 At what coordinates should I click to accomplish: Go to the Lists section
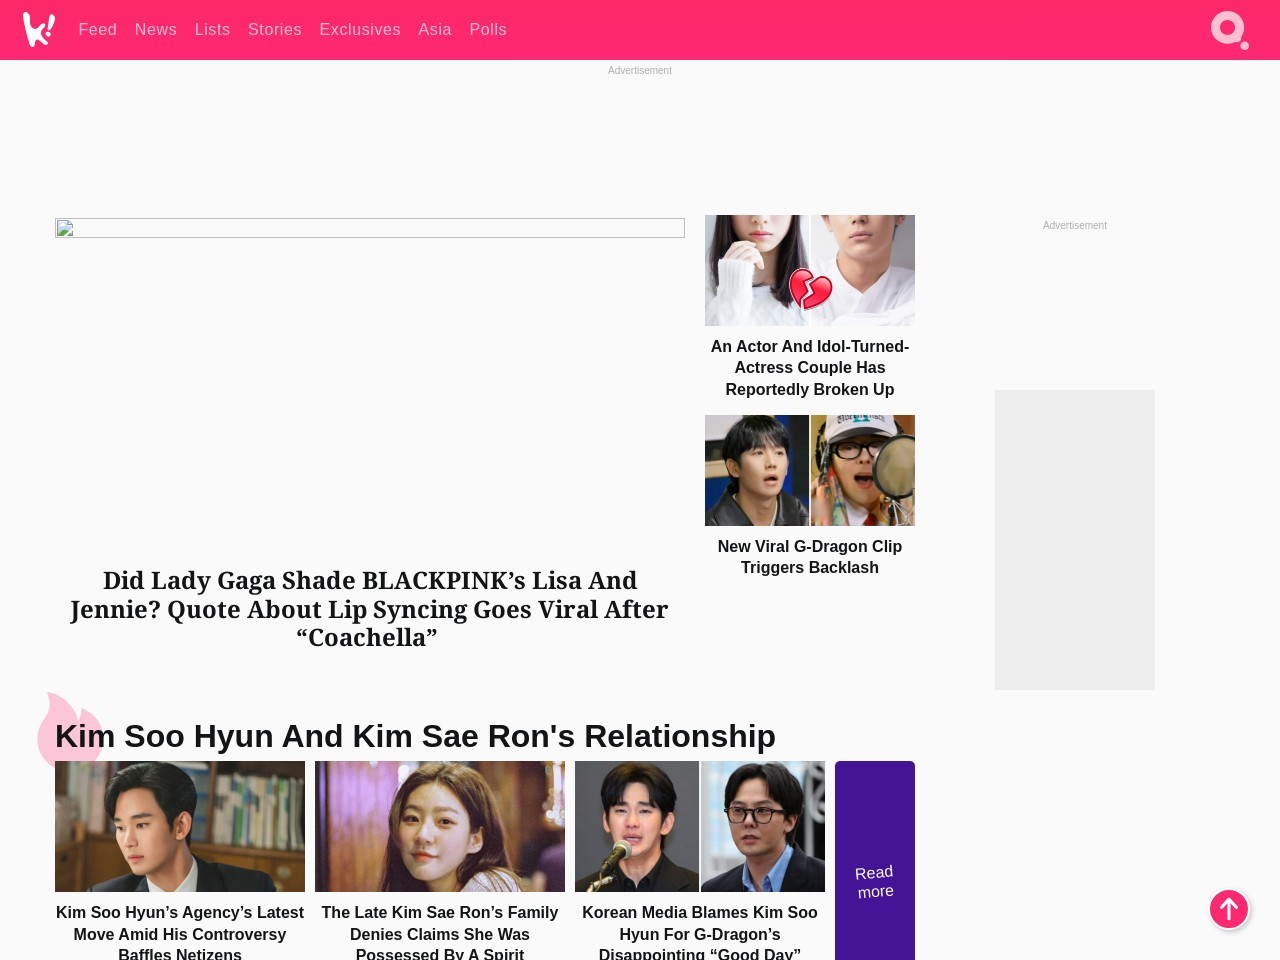pyautogui.click(x=212, y=30)
